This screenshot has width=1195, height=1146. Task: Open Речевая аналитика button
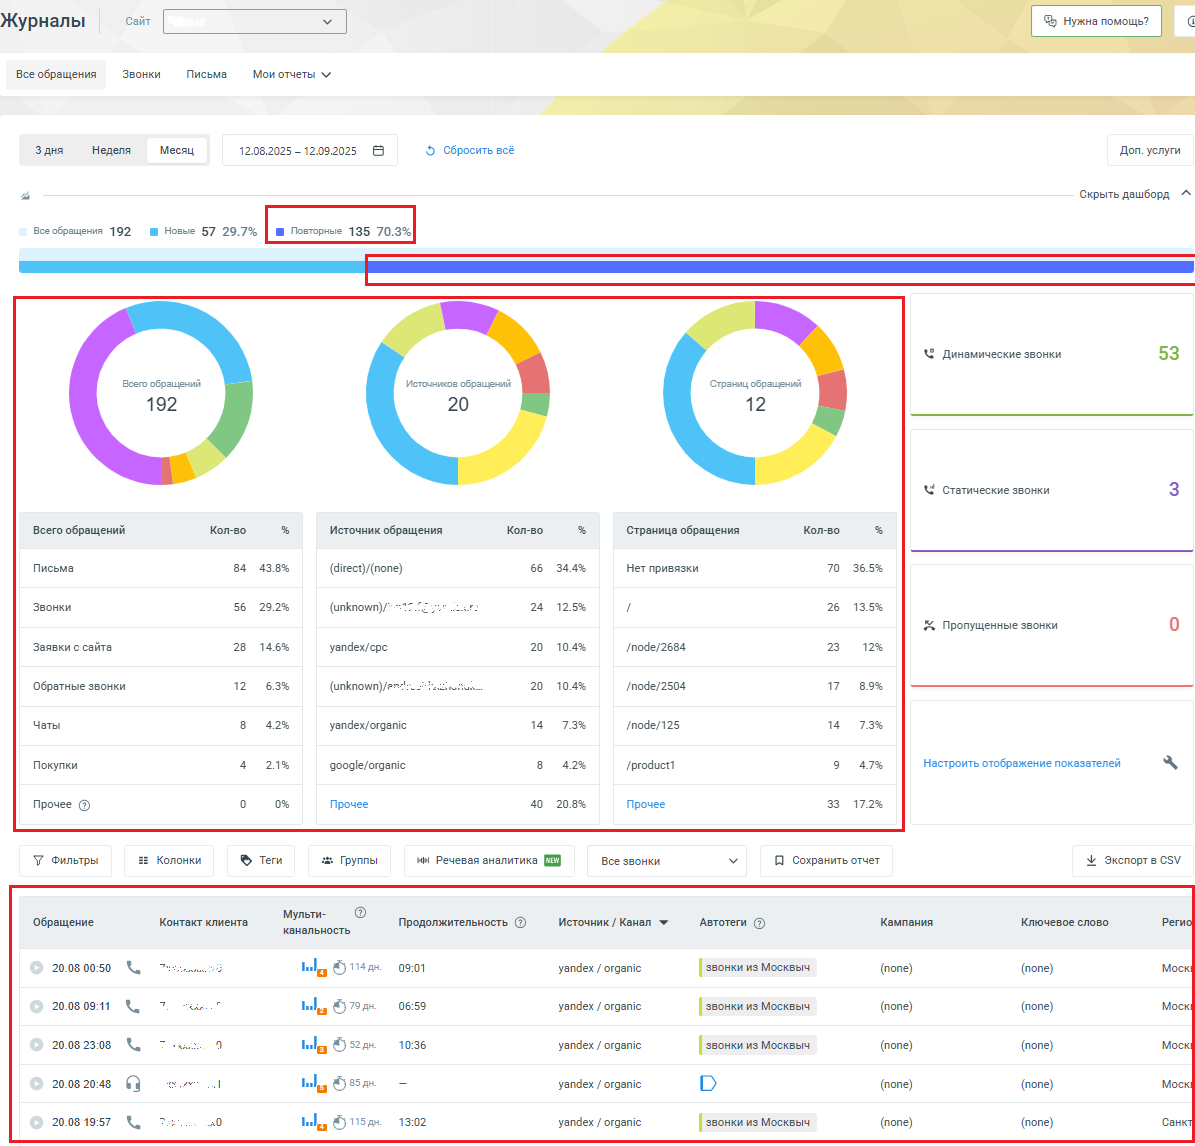click(x=489, y=860)
